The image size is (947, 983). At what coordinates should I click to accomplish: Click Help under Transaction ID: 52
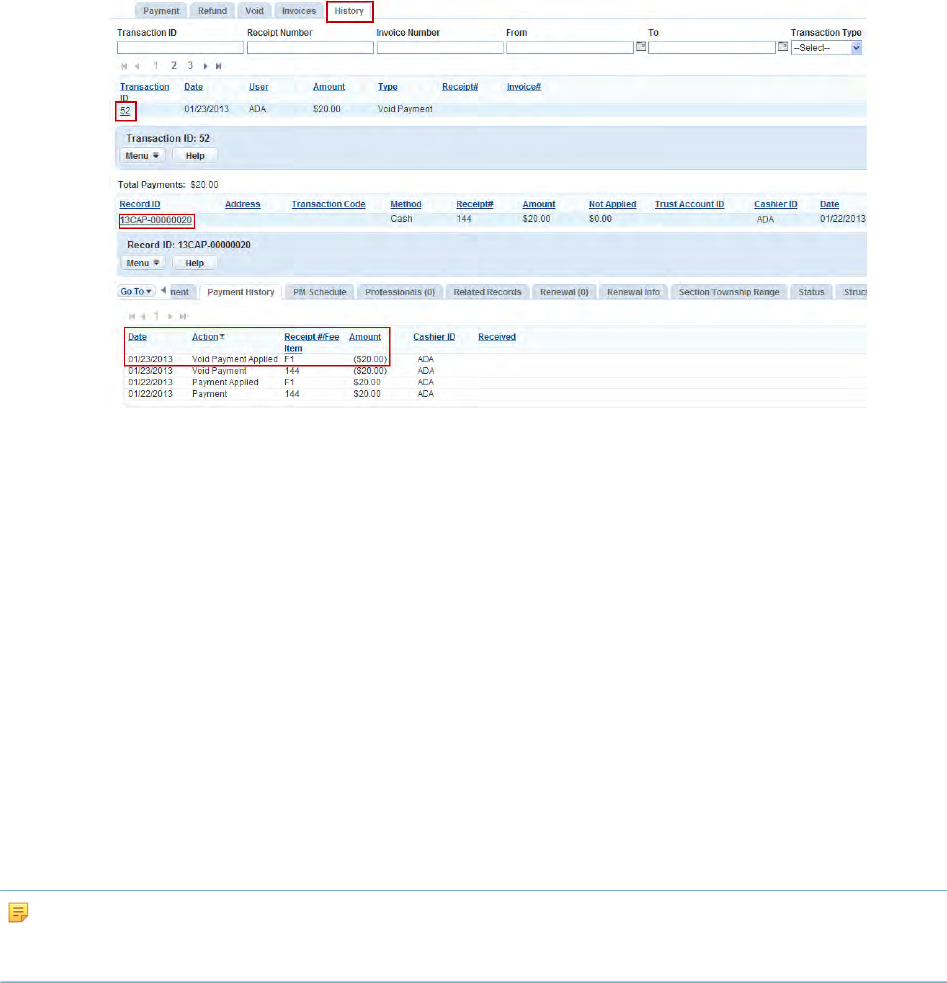click(x=195, y=155)
